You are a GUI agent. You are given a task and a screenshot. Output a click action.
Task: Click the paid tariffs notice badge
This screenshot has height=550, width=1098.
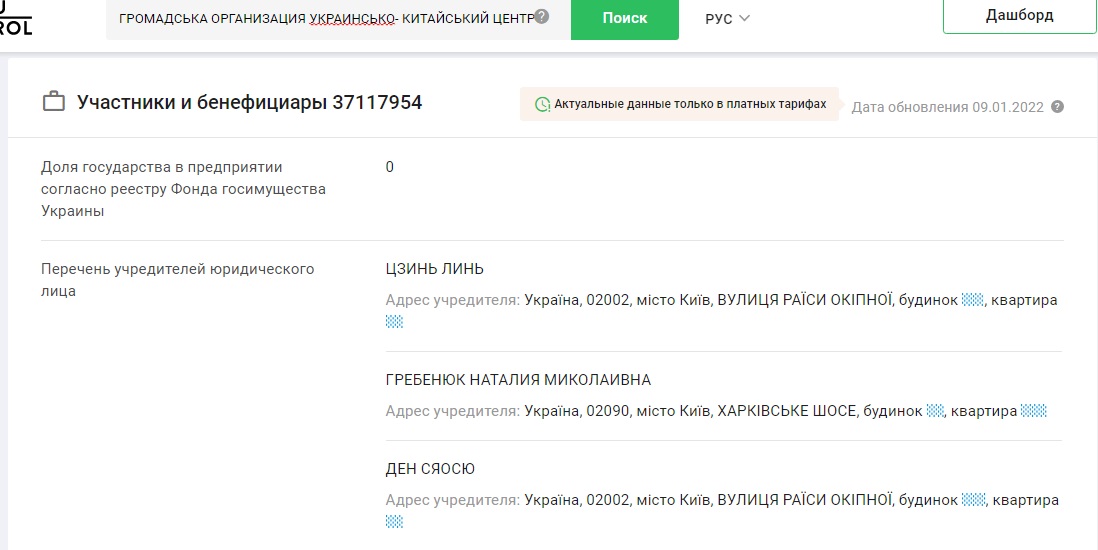pos(681,105)
